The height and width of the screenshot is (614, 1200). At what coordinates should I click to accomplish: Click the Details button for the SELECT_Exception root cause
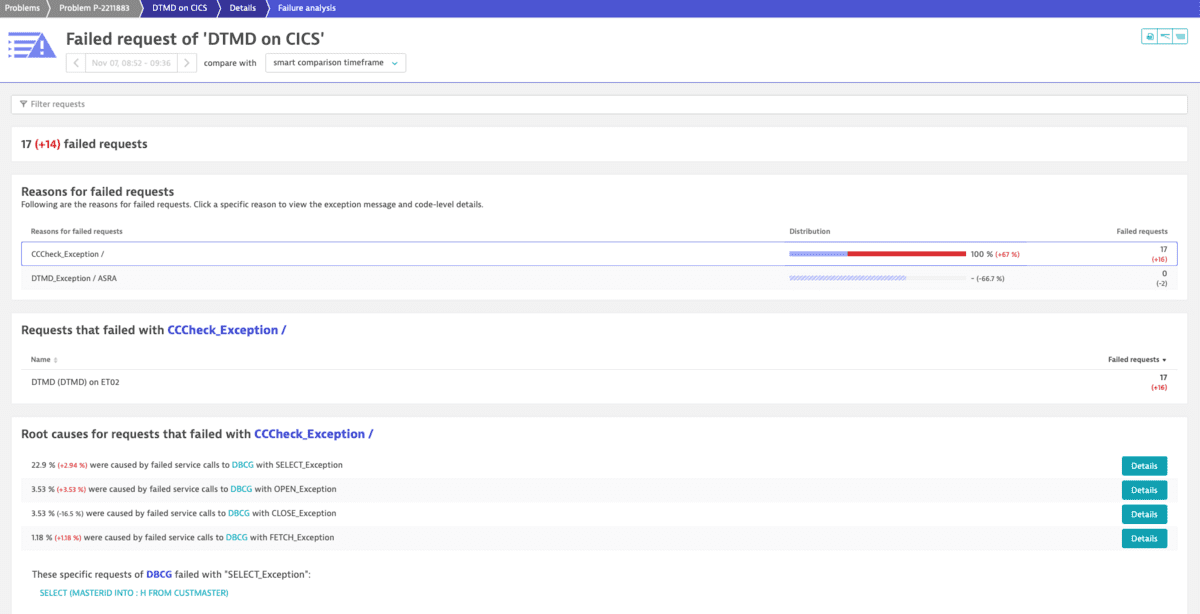pyautogui.click(x=1143, y=465)
